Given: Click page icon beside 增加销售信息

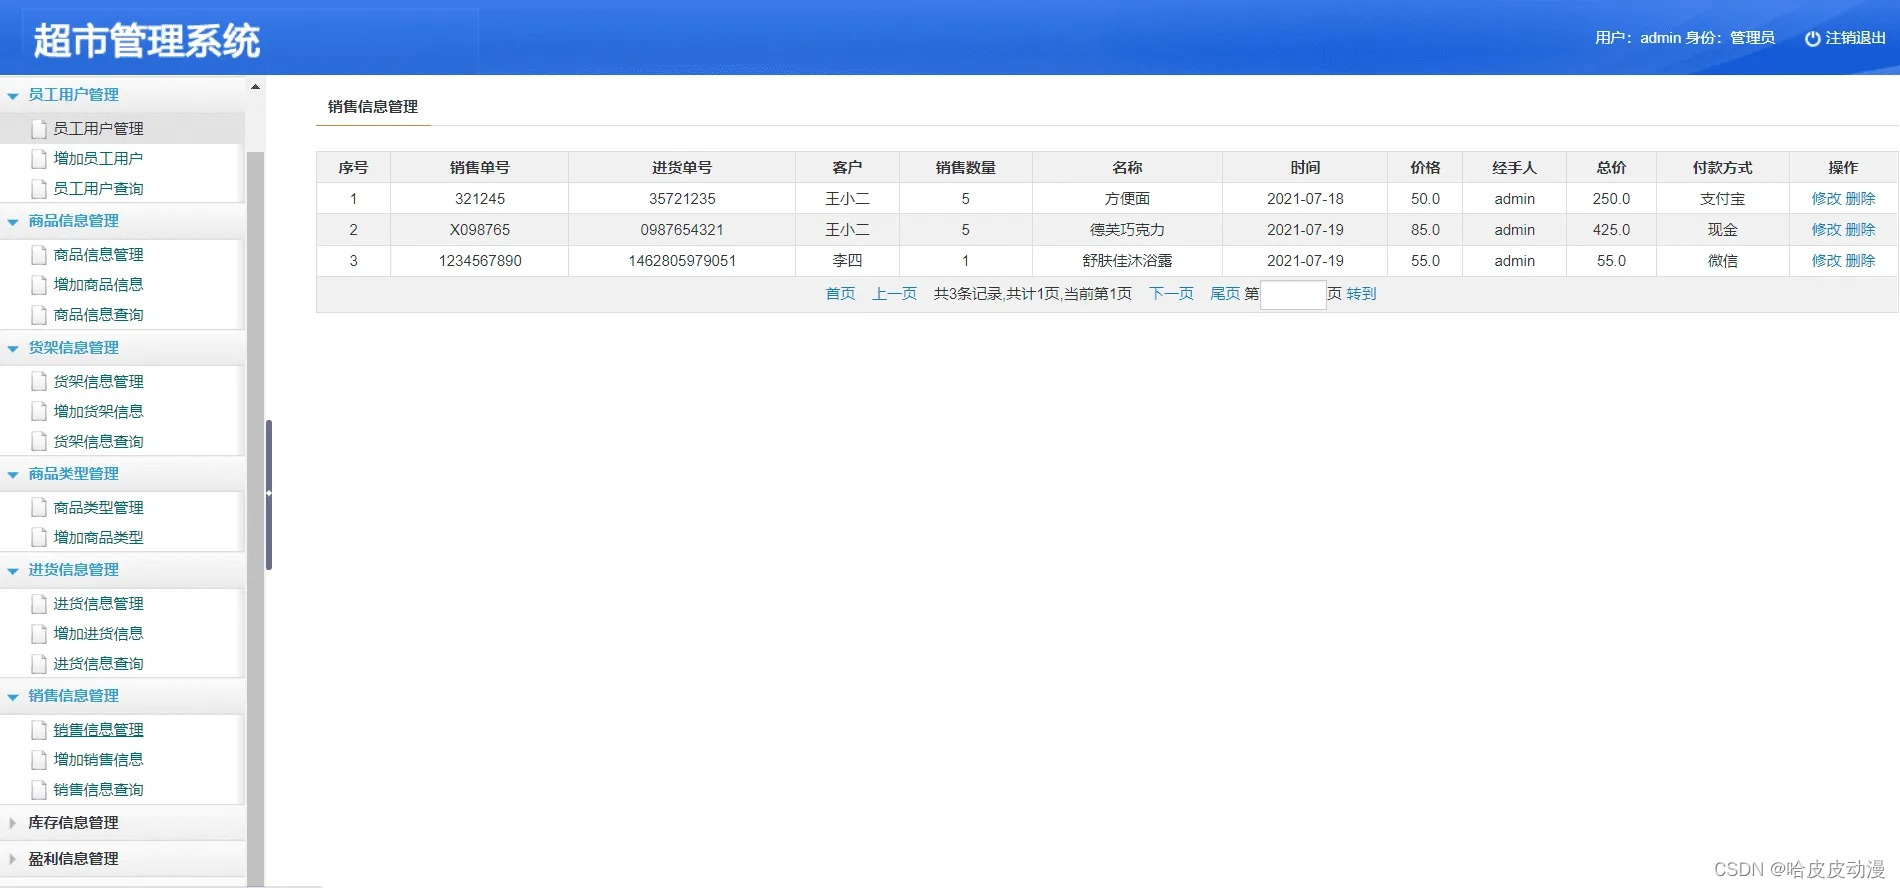Looking at the screenshot, I should [39, 760].
